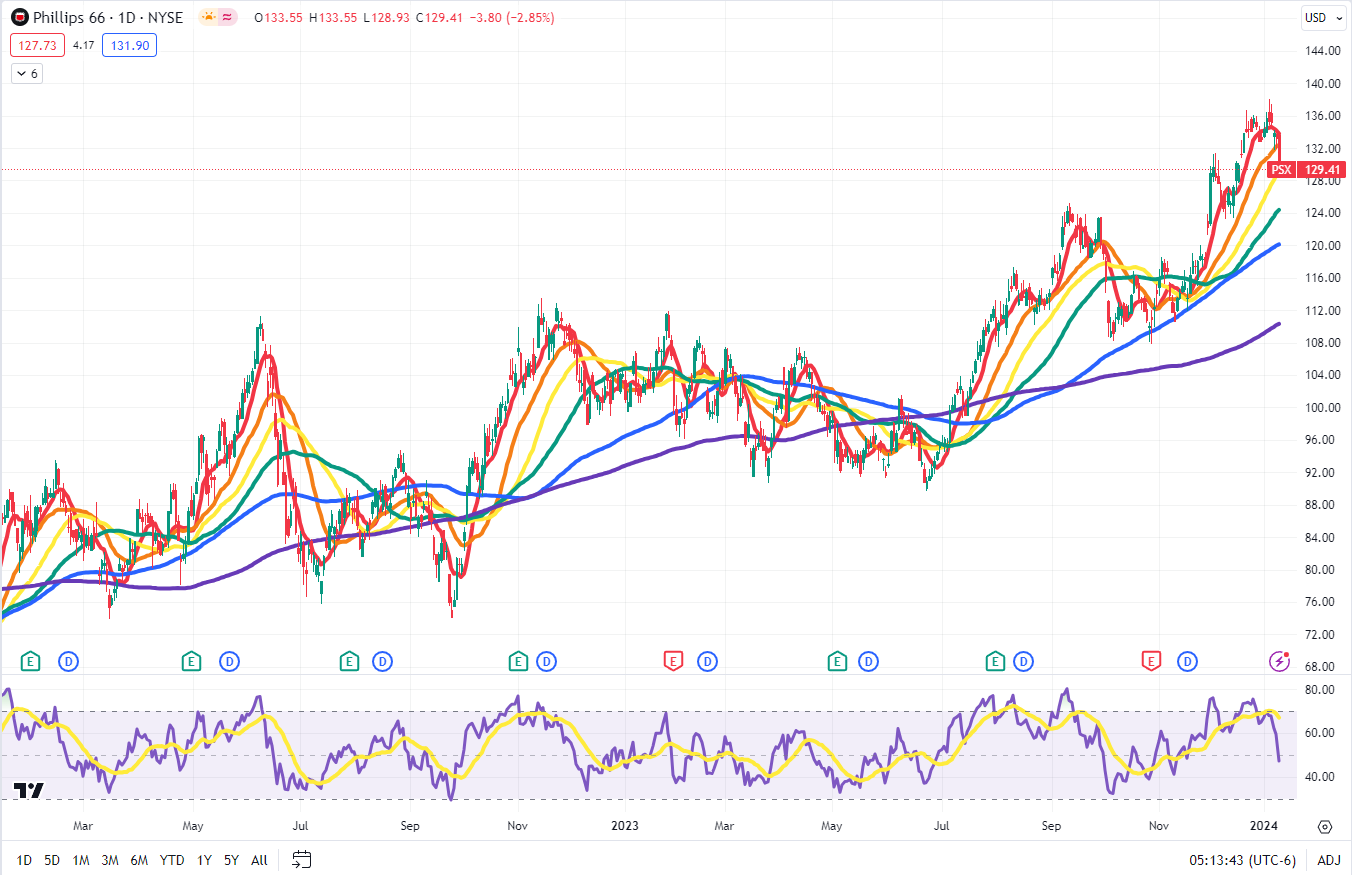This screenshot has width=1352, height=875.
Task: Click the dividend marker just before September 2023
Action: tap(1024, 661)
